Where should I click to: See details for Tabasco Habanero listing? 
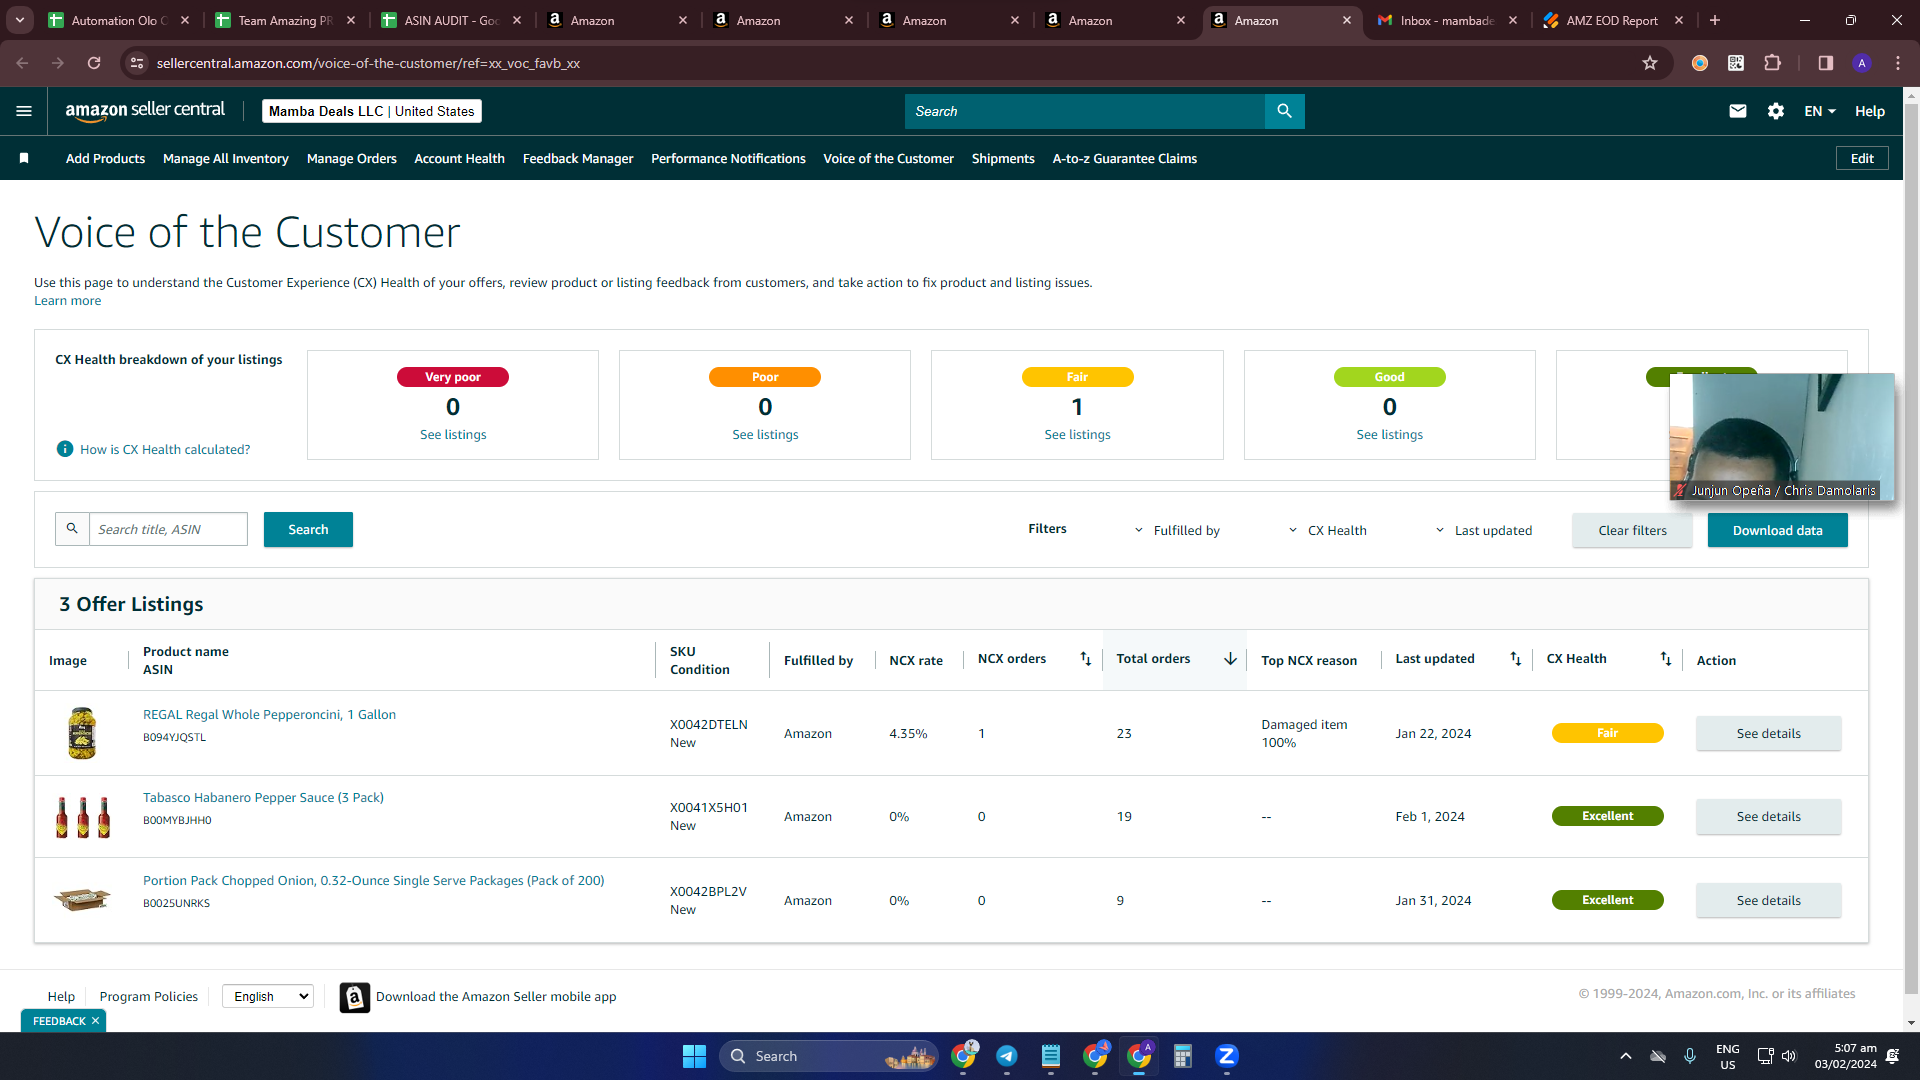(1768, 816)
